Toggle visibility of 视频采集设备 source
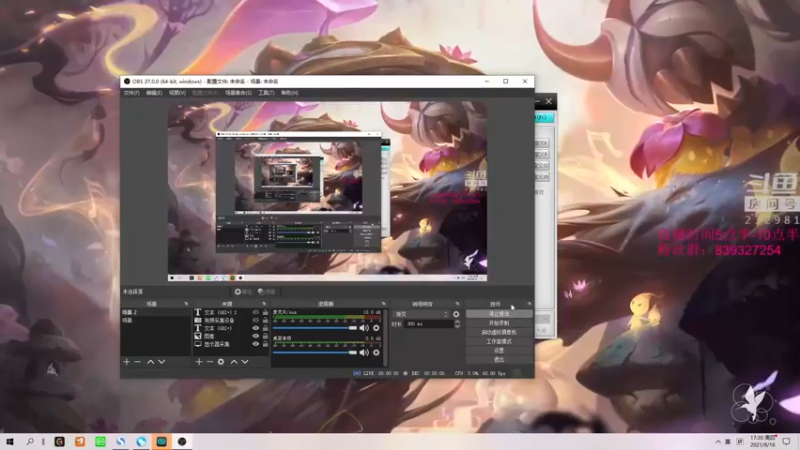800x450 pixels. [x=256, y=320]
